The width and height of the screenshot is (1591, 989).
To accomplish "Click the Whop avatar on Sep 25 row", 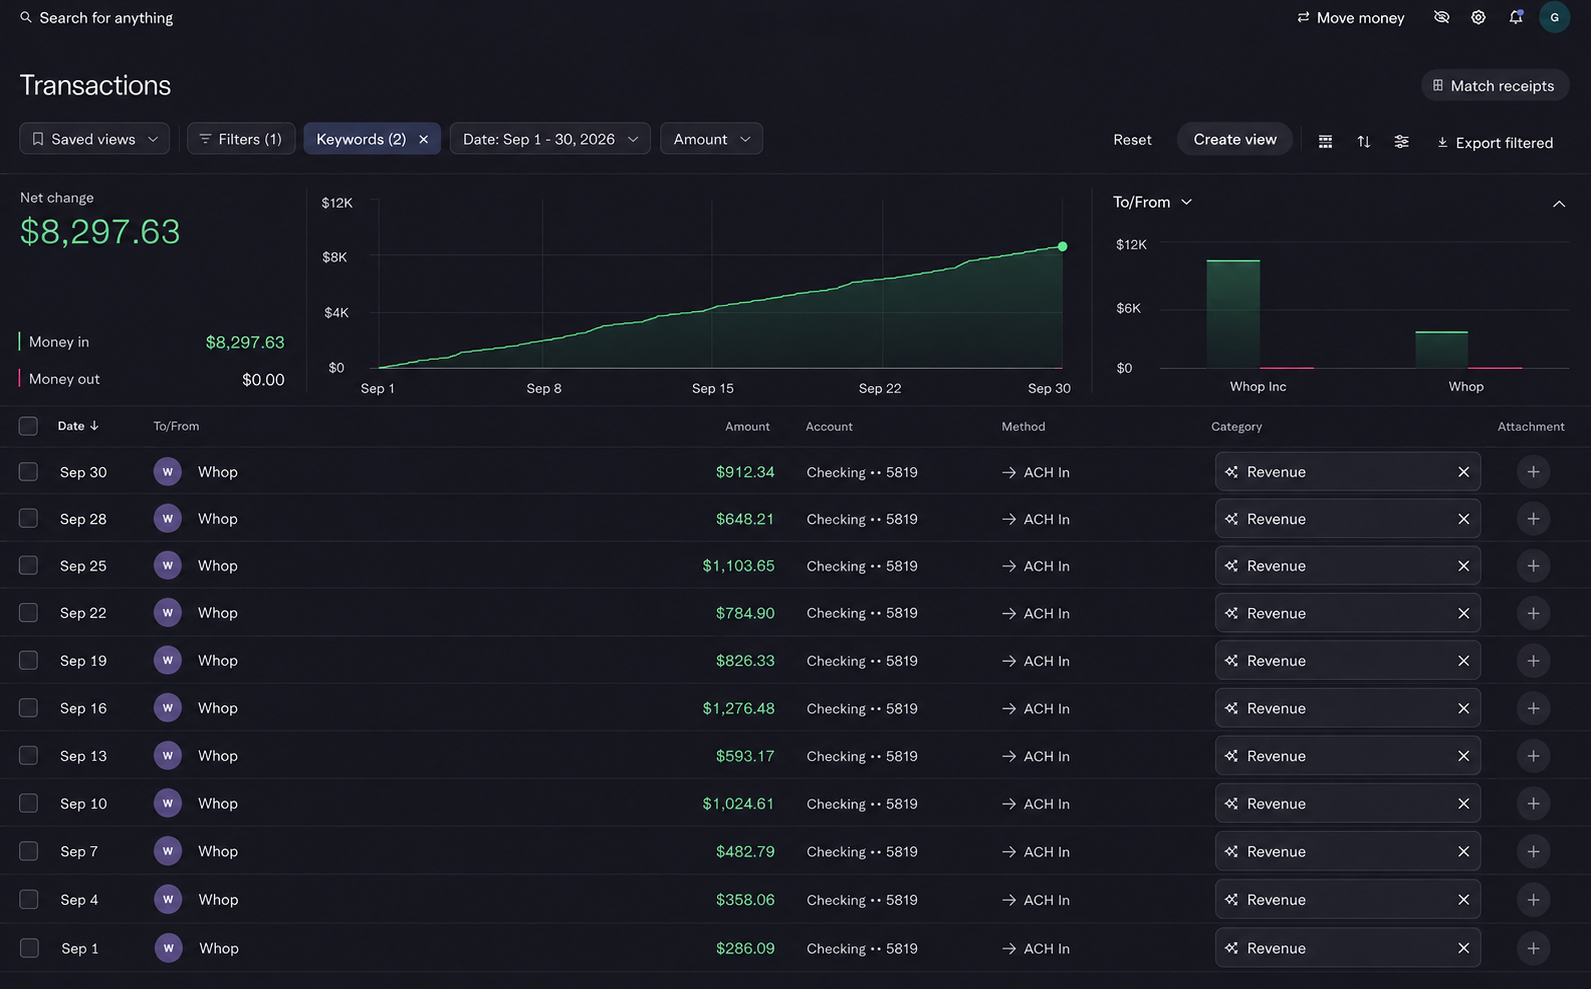I will click(167, 566).
